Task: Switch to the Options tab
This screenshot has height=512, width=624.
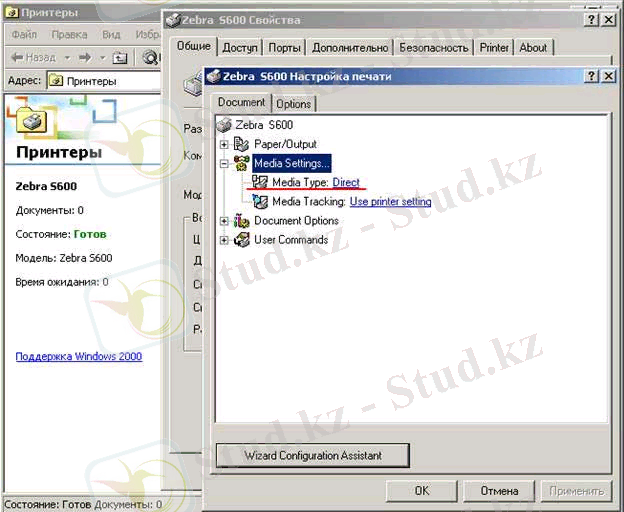Action: (293, 104)
